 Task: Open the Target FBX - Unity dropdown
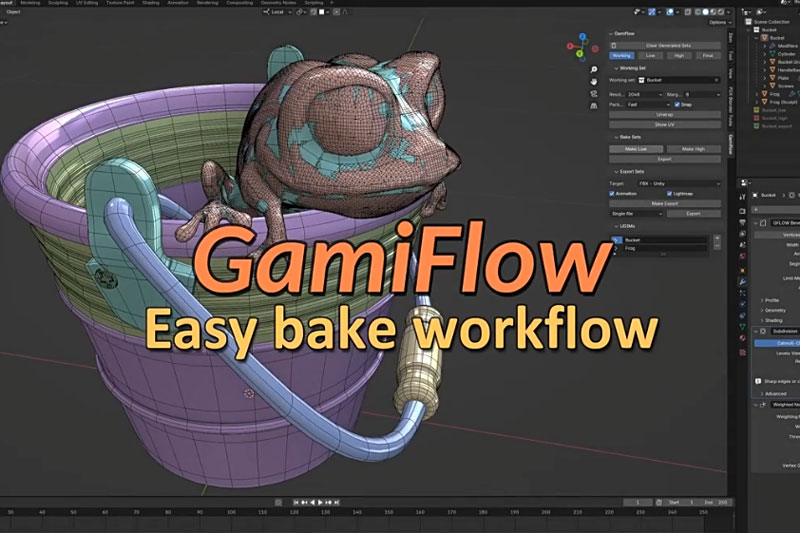[x=678, y=184]
